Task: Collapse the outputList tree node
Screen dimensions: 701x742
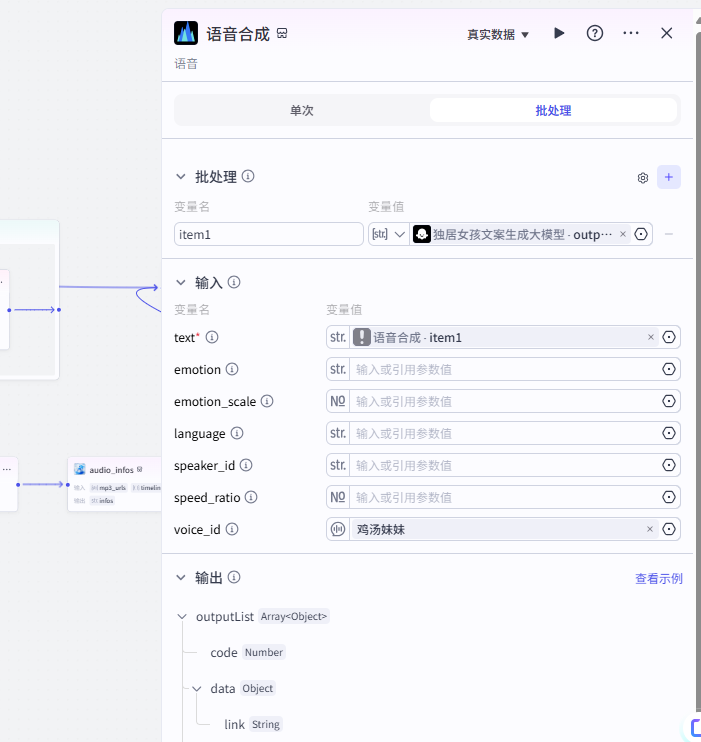Action: tap(182, 617)
